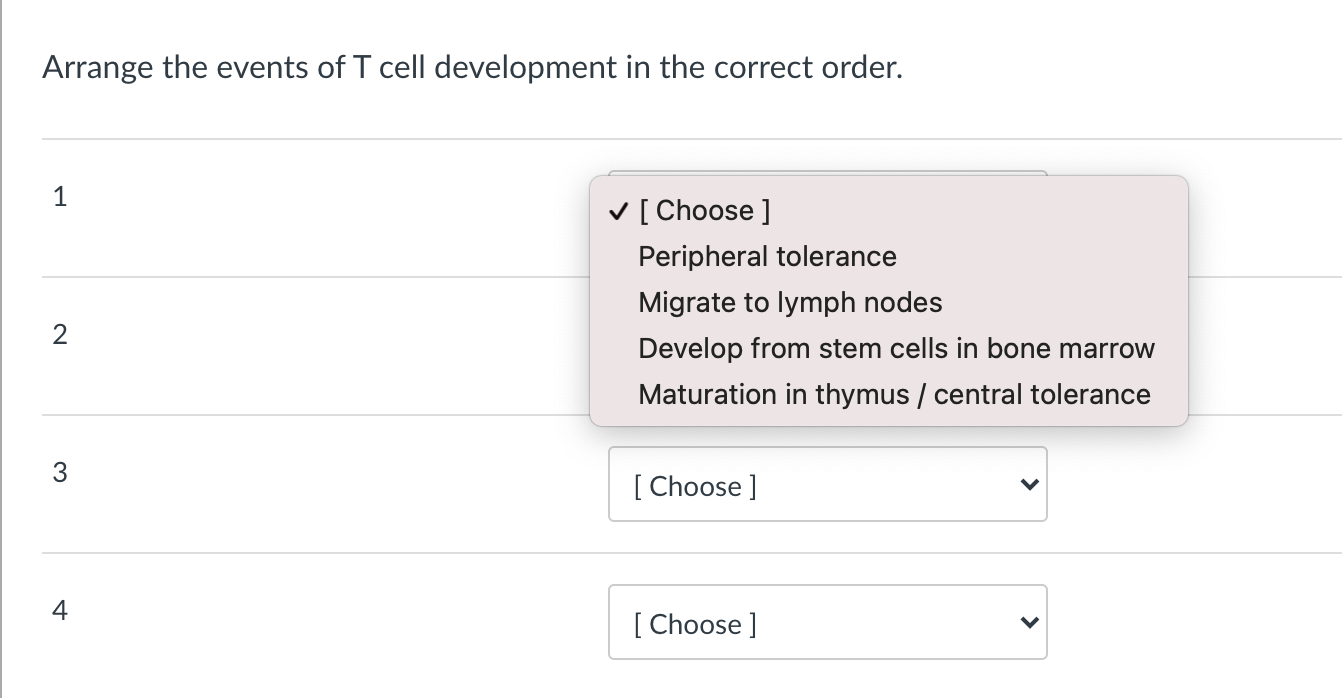Screen dimensions: 1342x698
Task: Select Maturation in thymus / central tolerance
Action: [x=894, y=395]
